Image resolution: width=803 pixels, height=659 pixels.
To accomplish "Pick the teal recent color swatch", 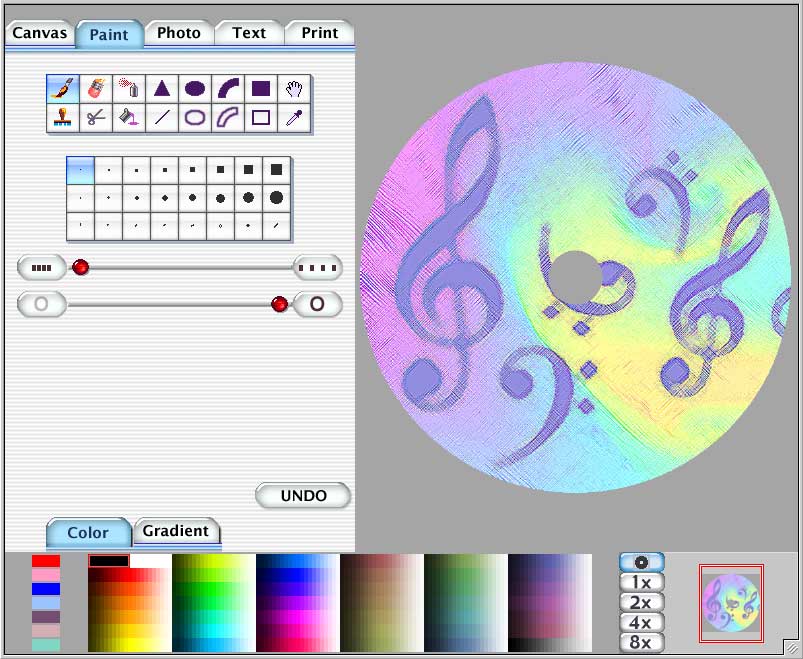I will [x=46, y=644].
